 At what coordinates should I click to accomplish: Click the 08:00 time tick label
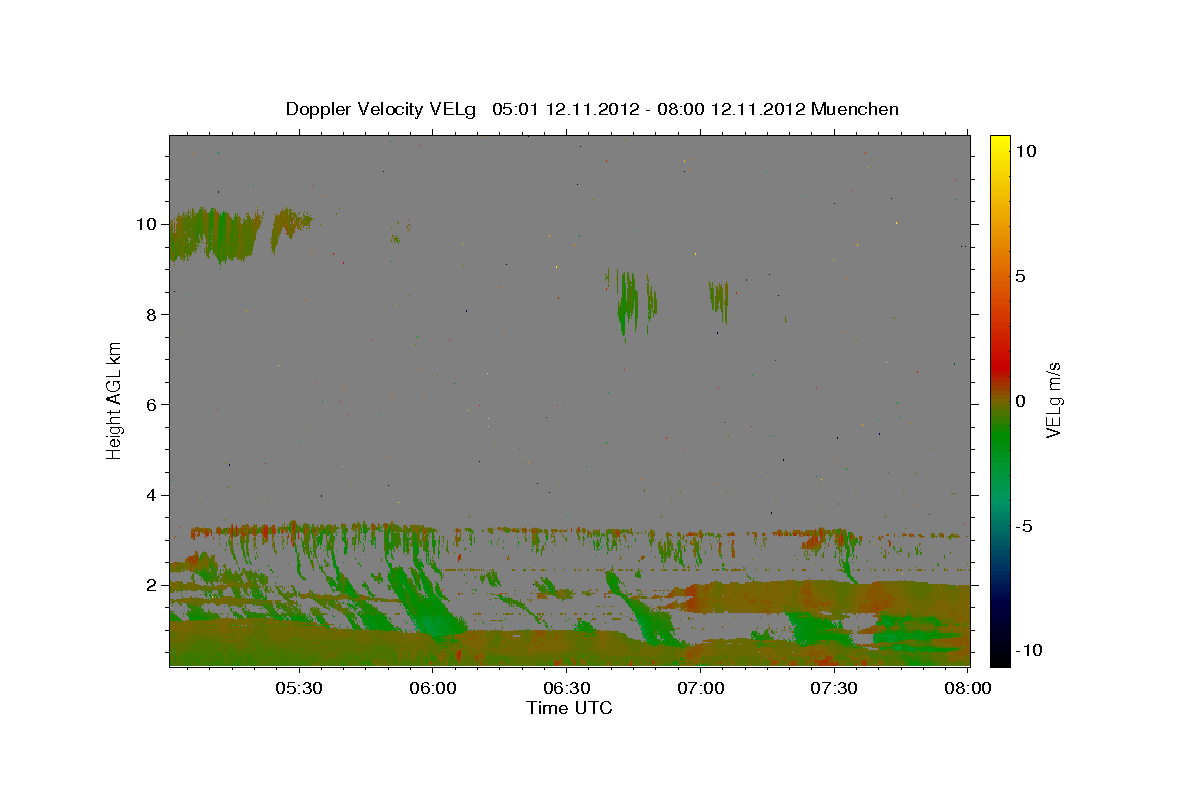(967, 688)
